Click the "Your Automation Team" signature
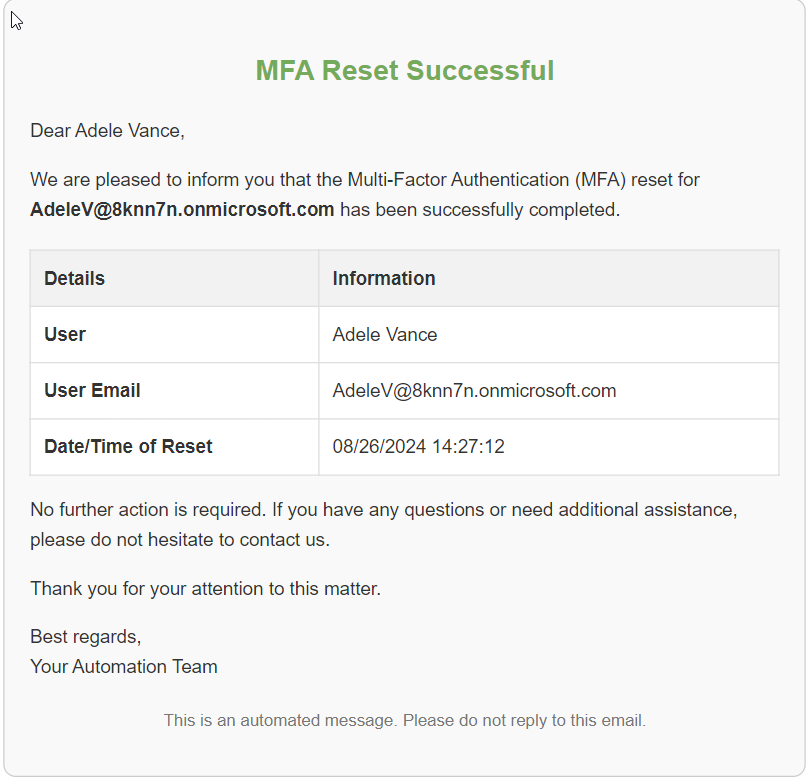The image size is (809, 780). point(124,667)
